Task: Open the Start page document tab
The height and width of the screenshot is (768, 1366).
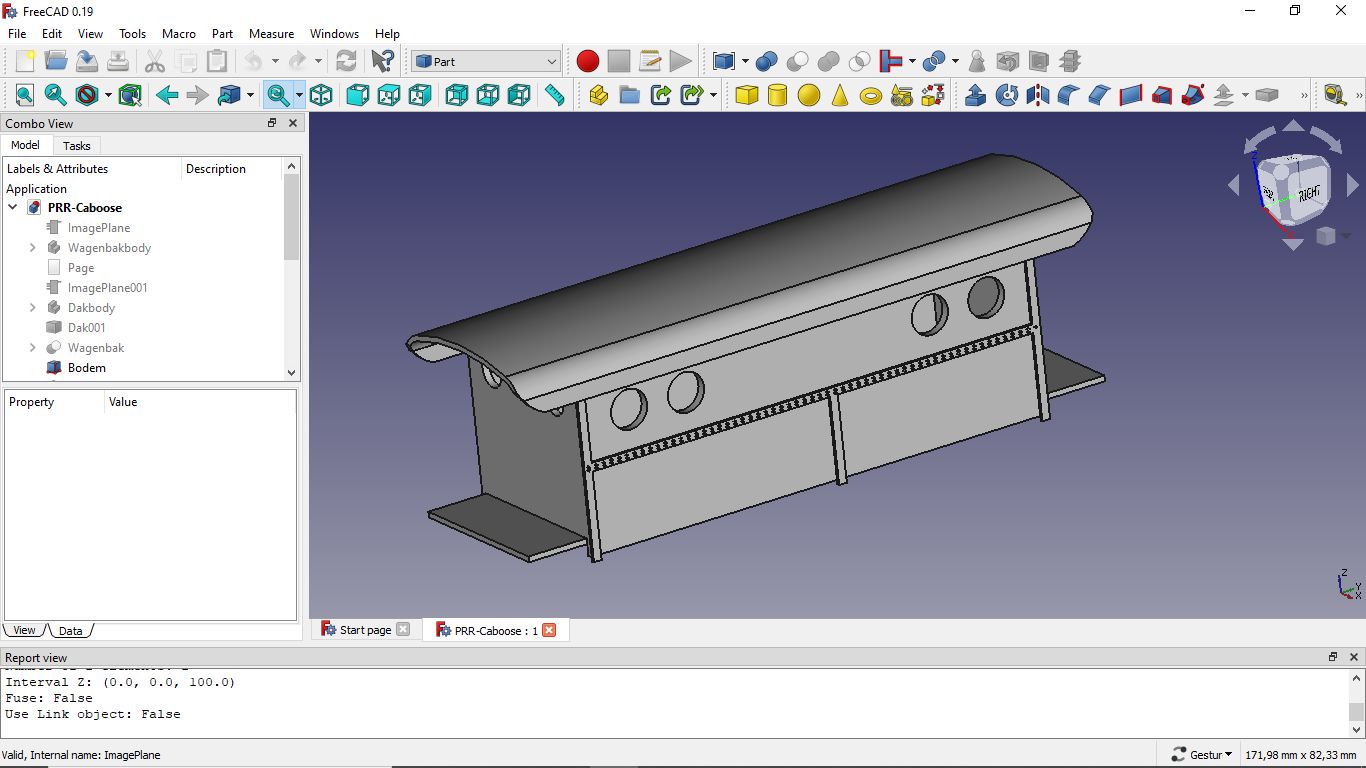Action: point(365,630)
